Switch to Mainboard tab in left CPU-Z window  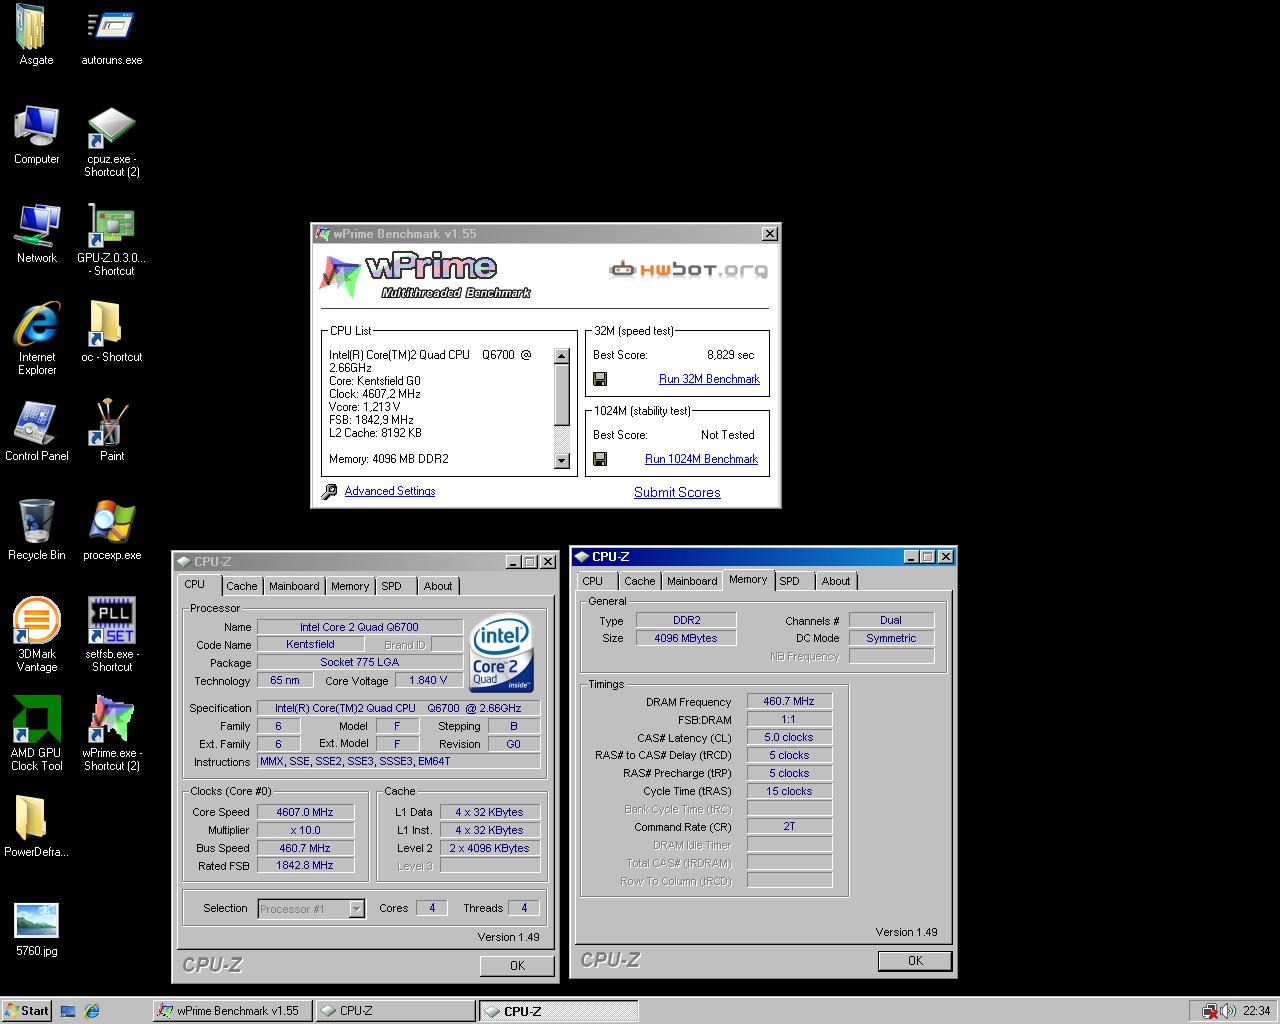coord(294,586)
